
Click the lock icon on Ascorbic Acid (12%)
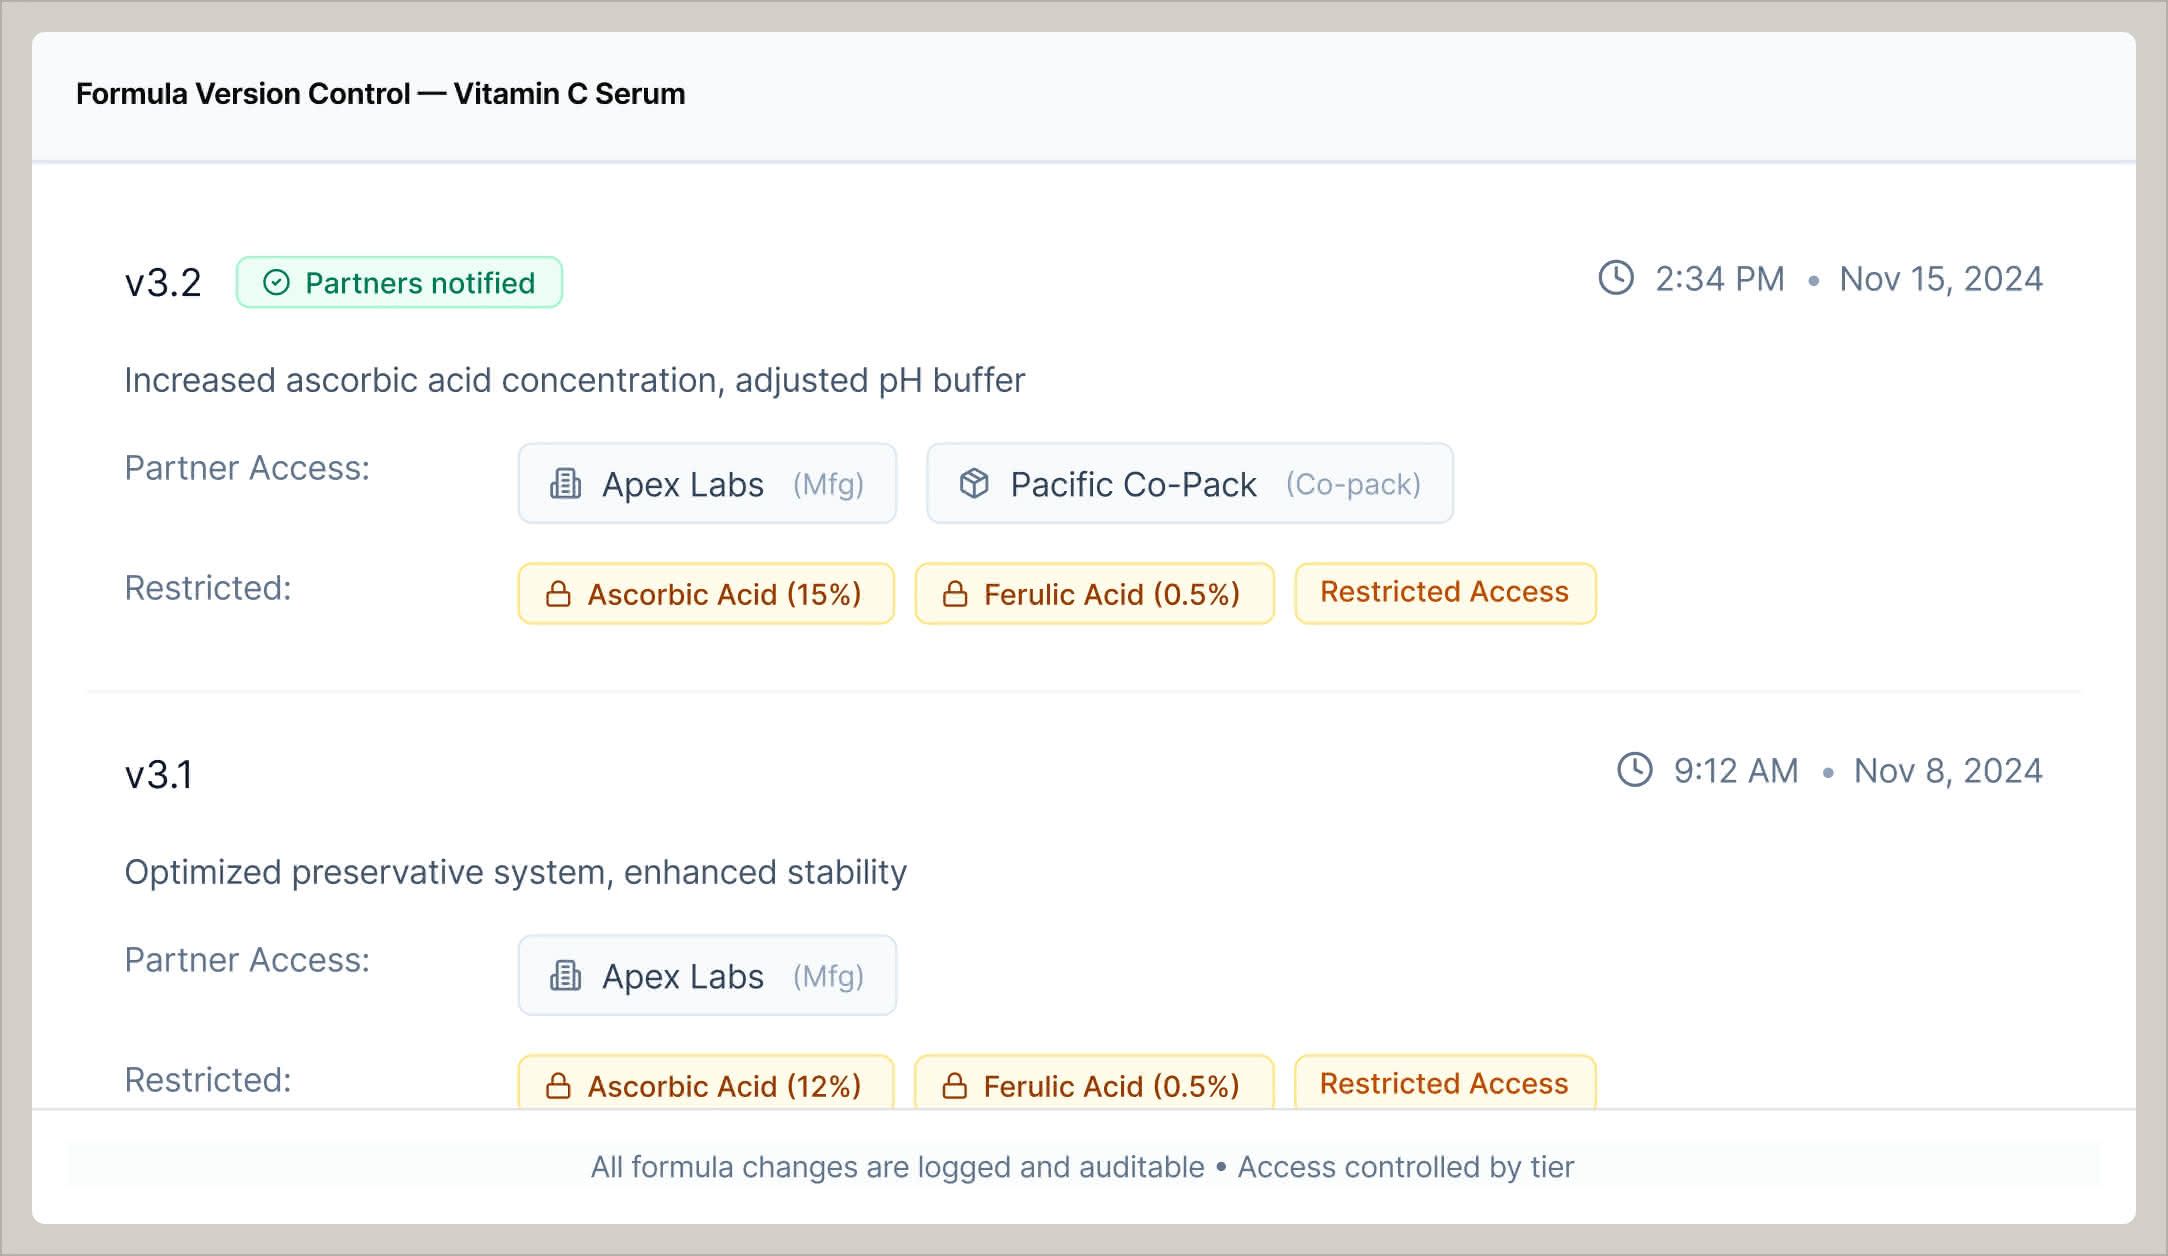click(x=558, y=1086)
